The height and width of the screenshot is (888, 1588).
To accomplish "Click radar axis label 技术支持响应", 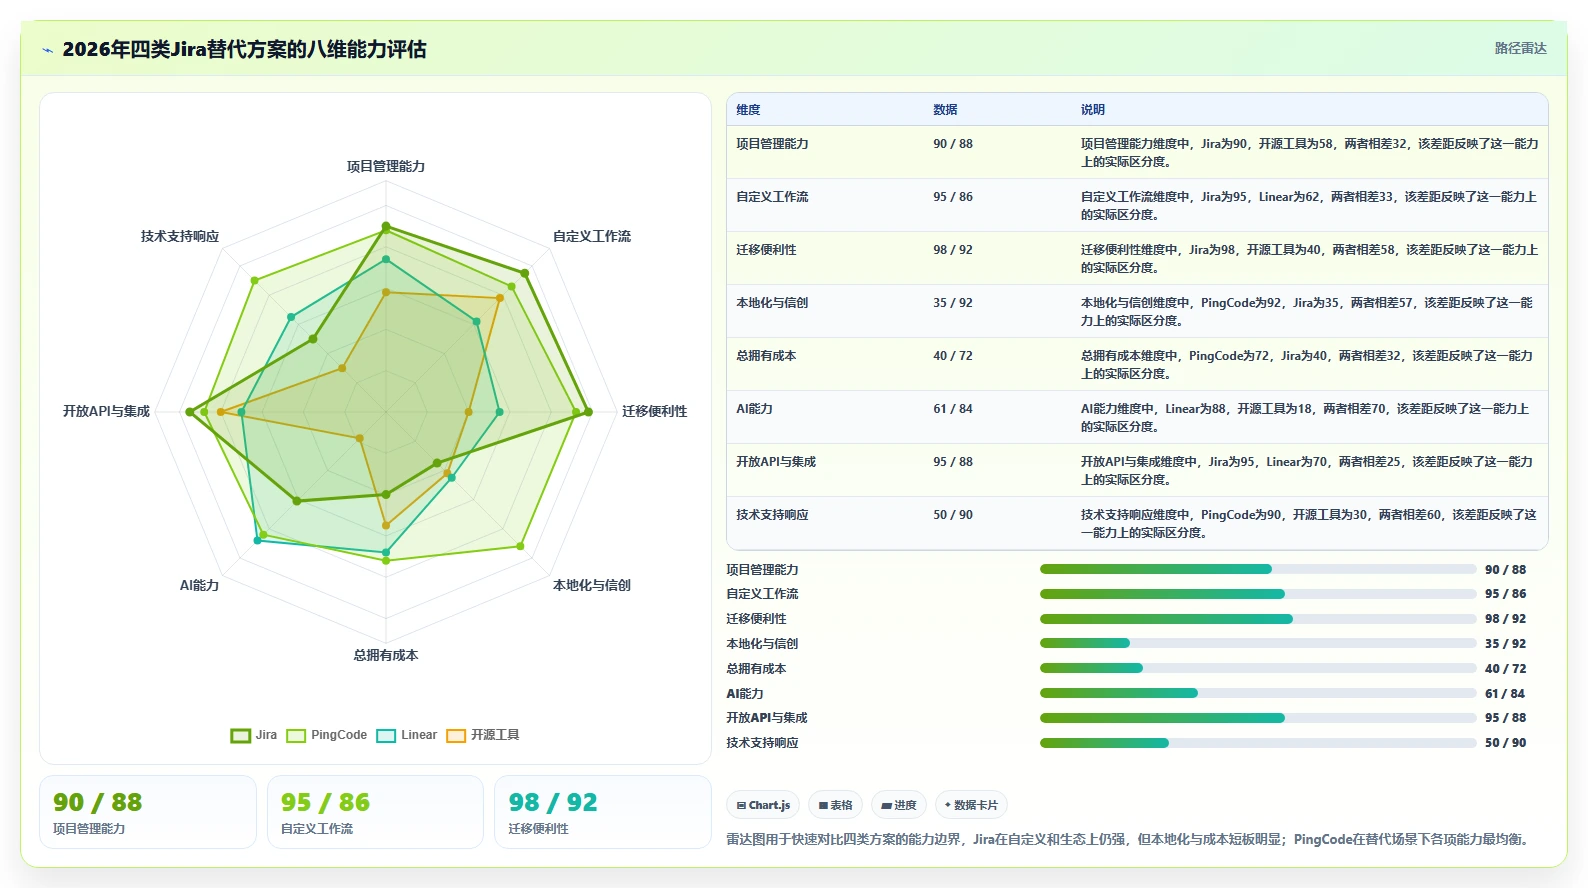I will point(180,236).
